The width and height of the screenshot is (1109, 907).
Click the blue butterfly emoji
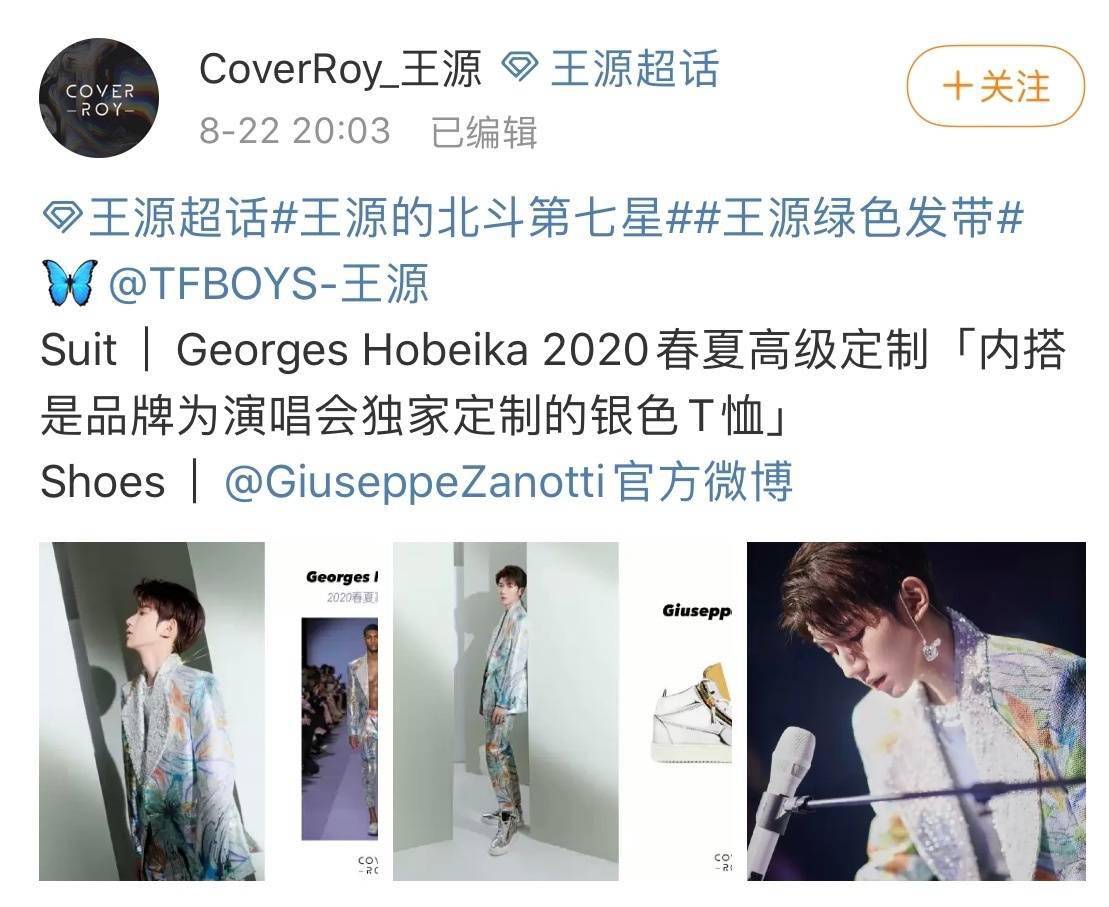pos(69,282)
